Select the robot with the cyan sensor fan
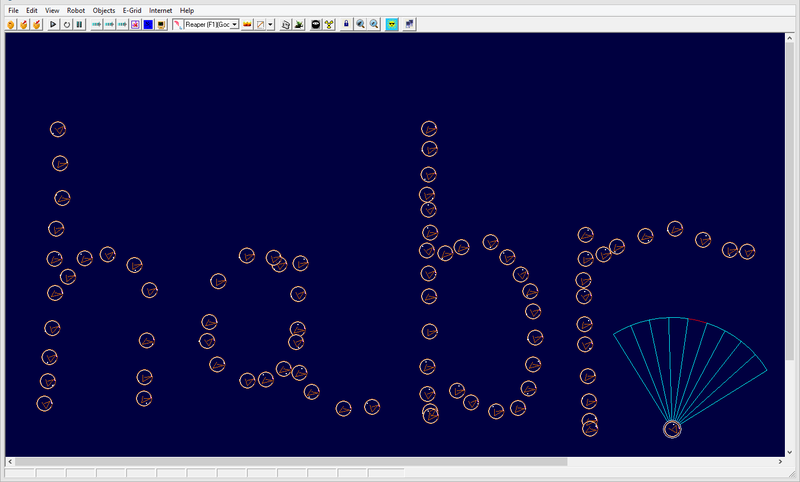The height and width of the screenshot is (482, 800). [672, 429]
